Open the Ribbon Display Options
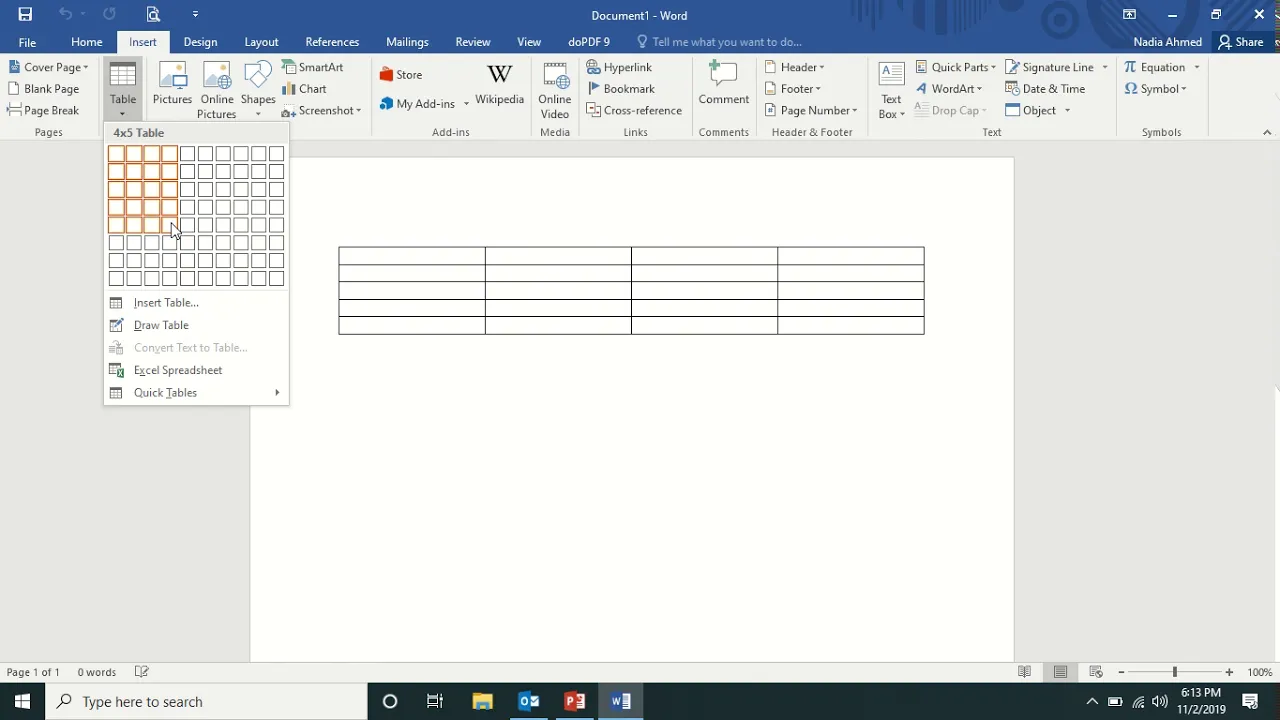Image resolution: width=1280 pixels, height=720 pixels. tap(1129, 14)
